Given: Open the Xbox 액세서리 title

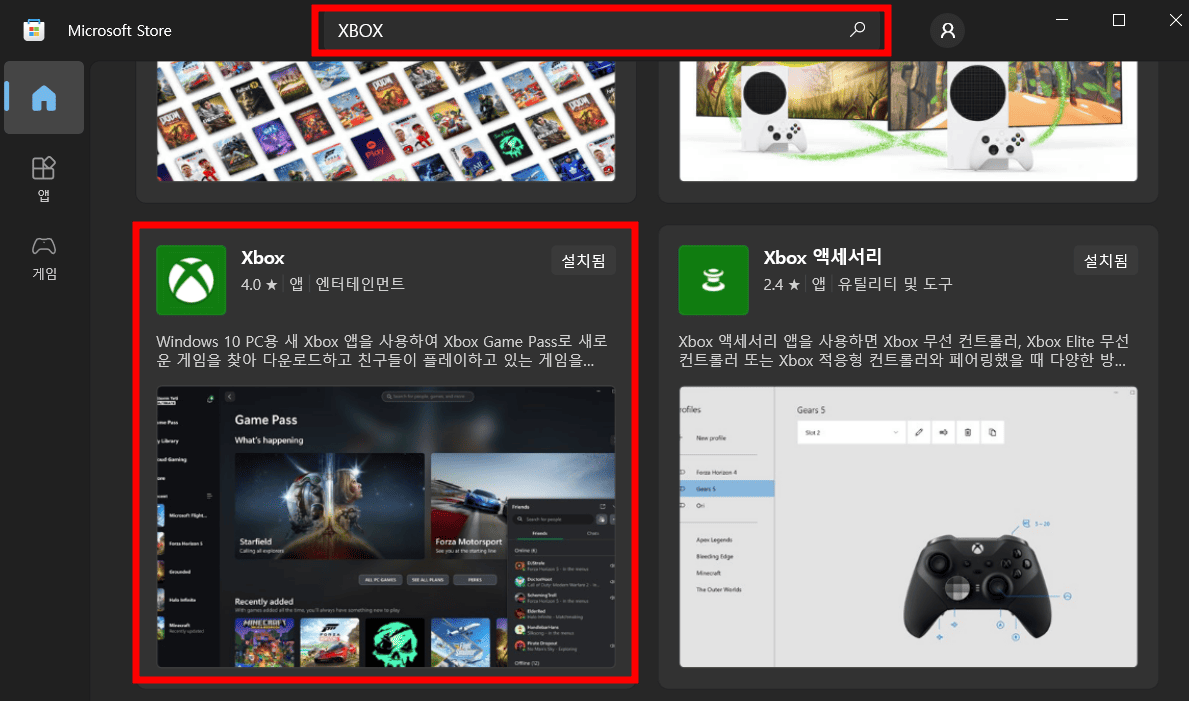Looking at the screenshot, I should click(823, 258).
